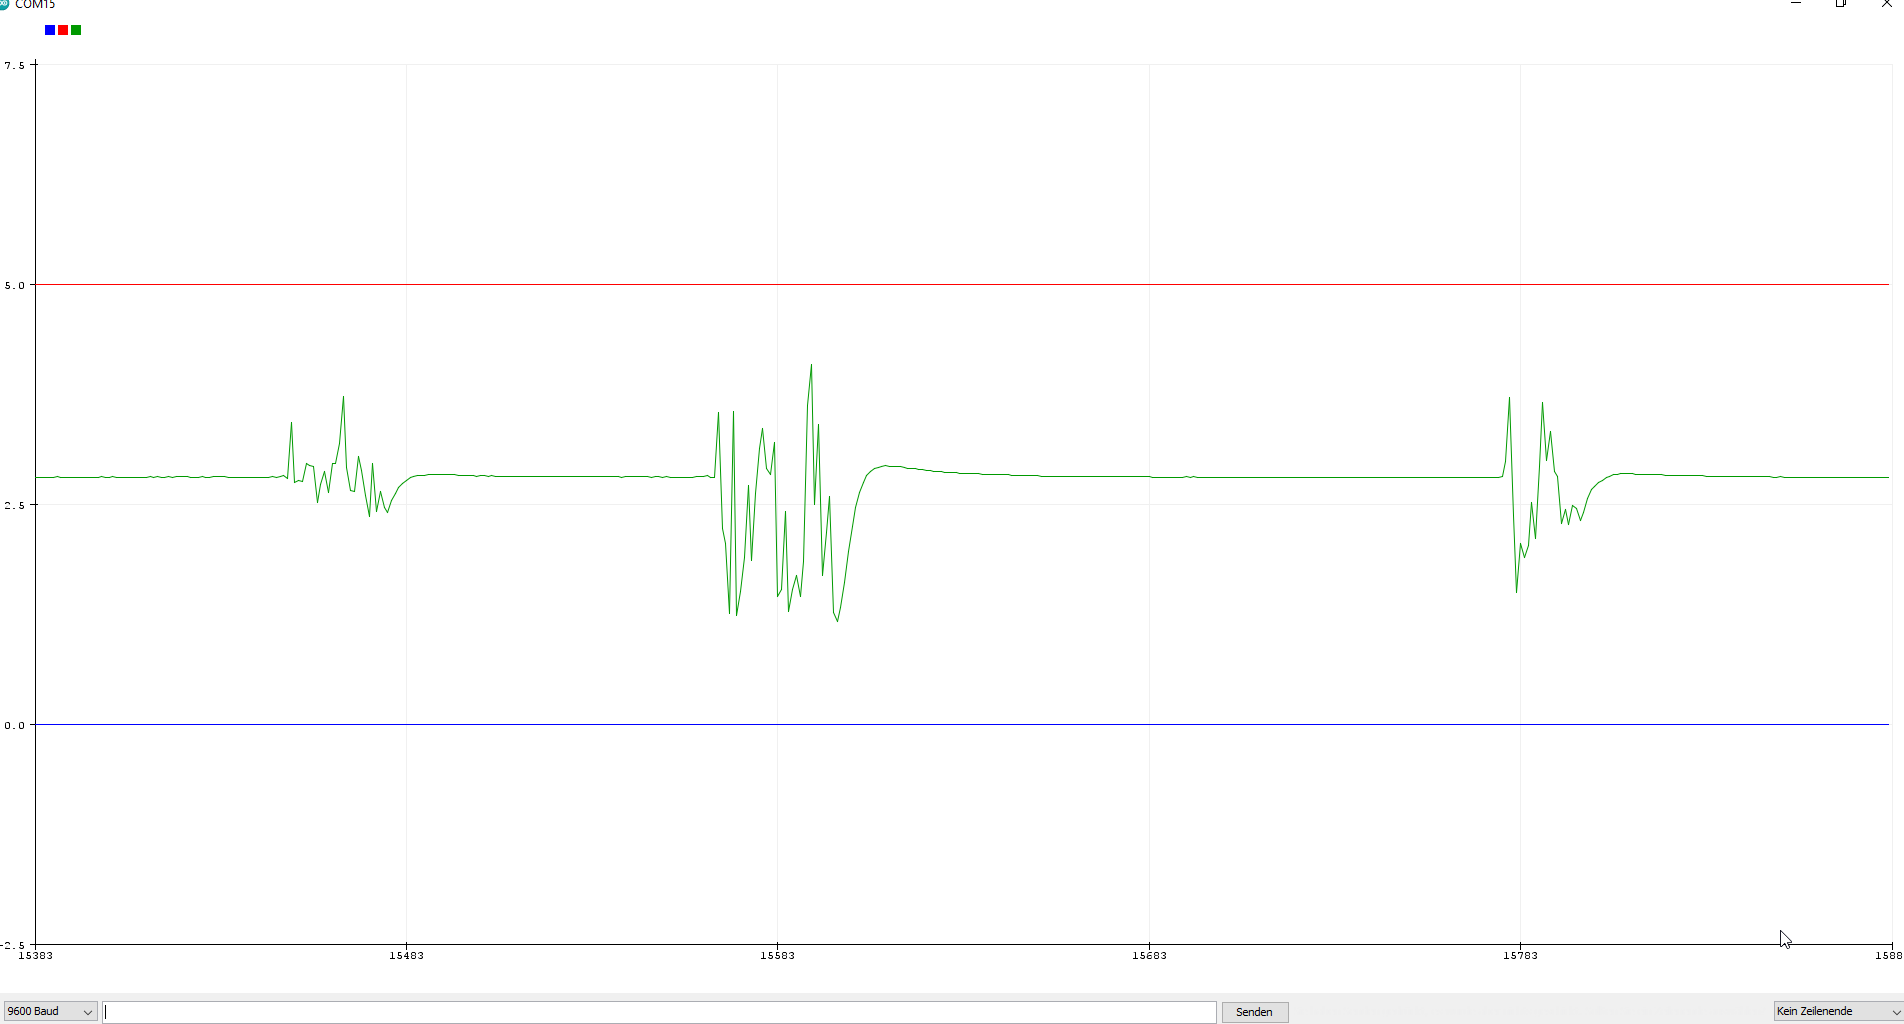Click the 15583 x-axis tick label
This screenshot has width=1904, height=1024.
(777, 955)
